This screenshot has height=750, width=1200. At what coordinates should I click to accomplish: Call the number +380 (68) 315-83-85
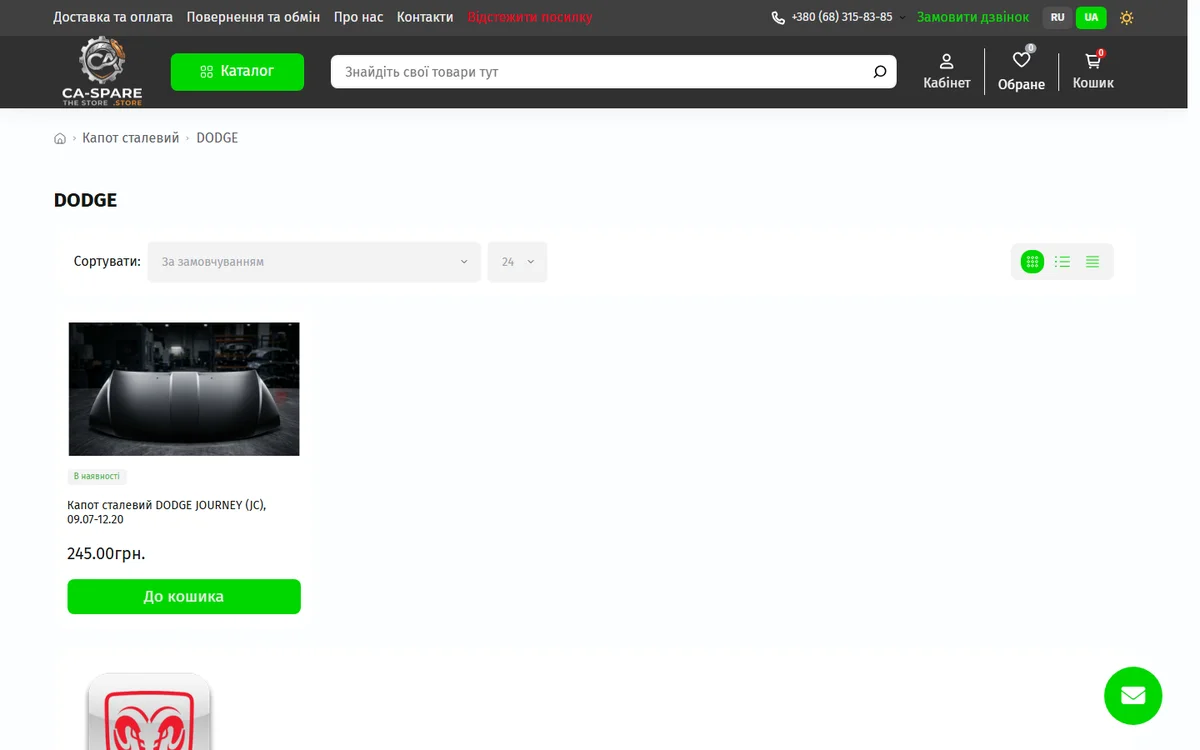coord(842,17)
